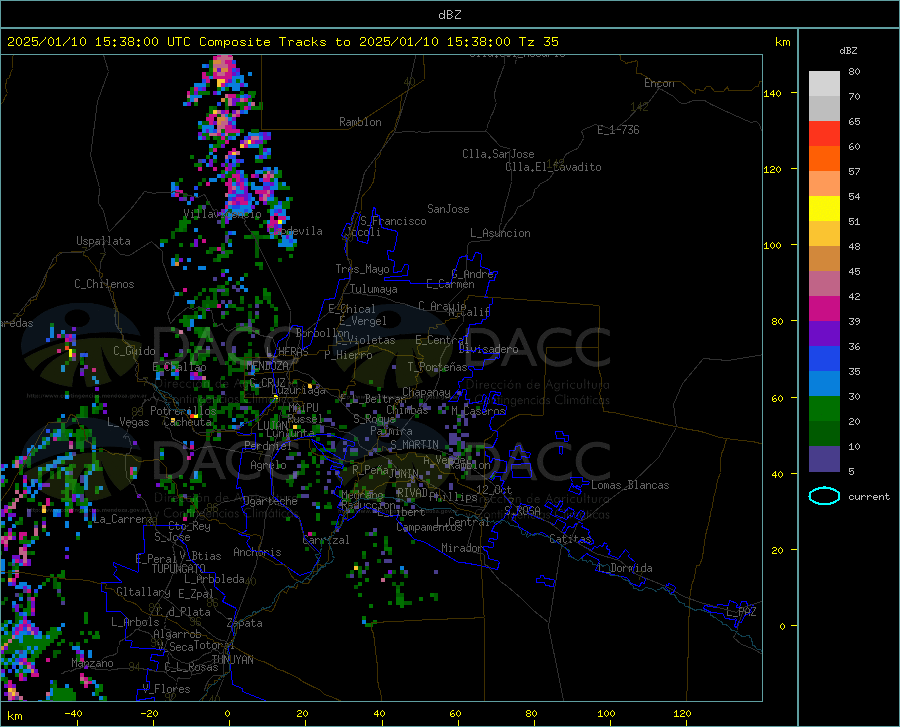Click the 'Gltallary' map label
The width and height of the screenshot is (900, 727).
[143, 592]
